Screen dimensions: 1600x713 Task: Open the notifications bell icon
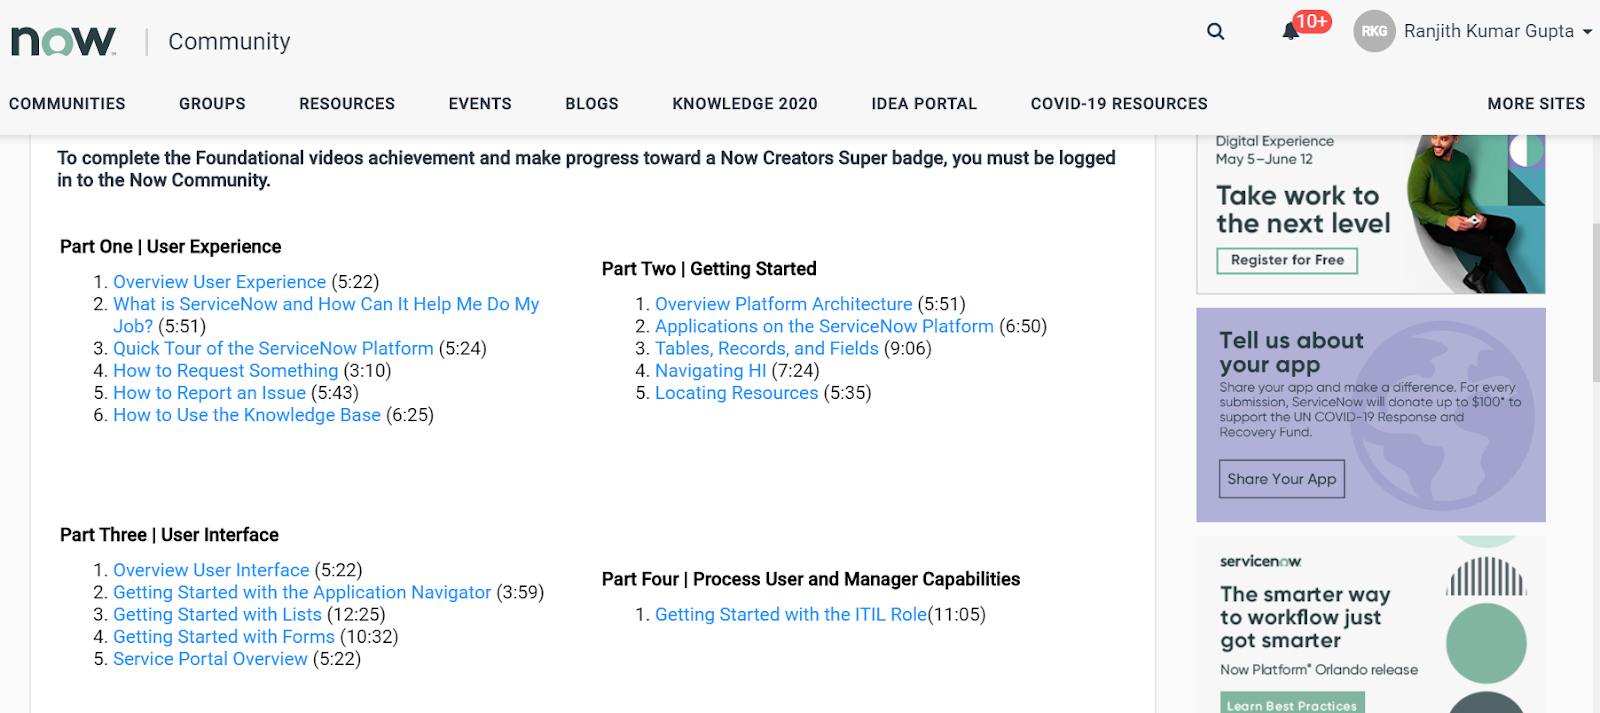pos(1290,31)
